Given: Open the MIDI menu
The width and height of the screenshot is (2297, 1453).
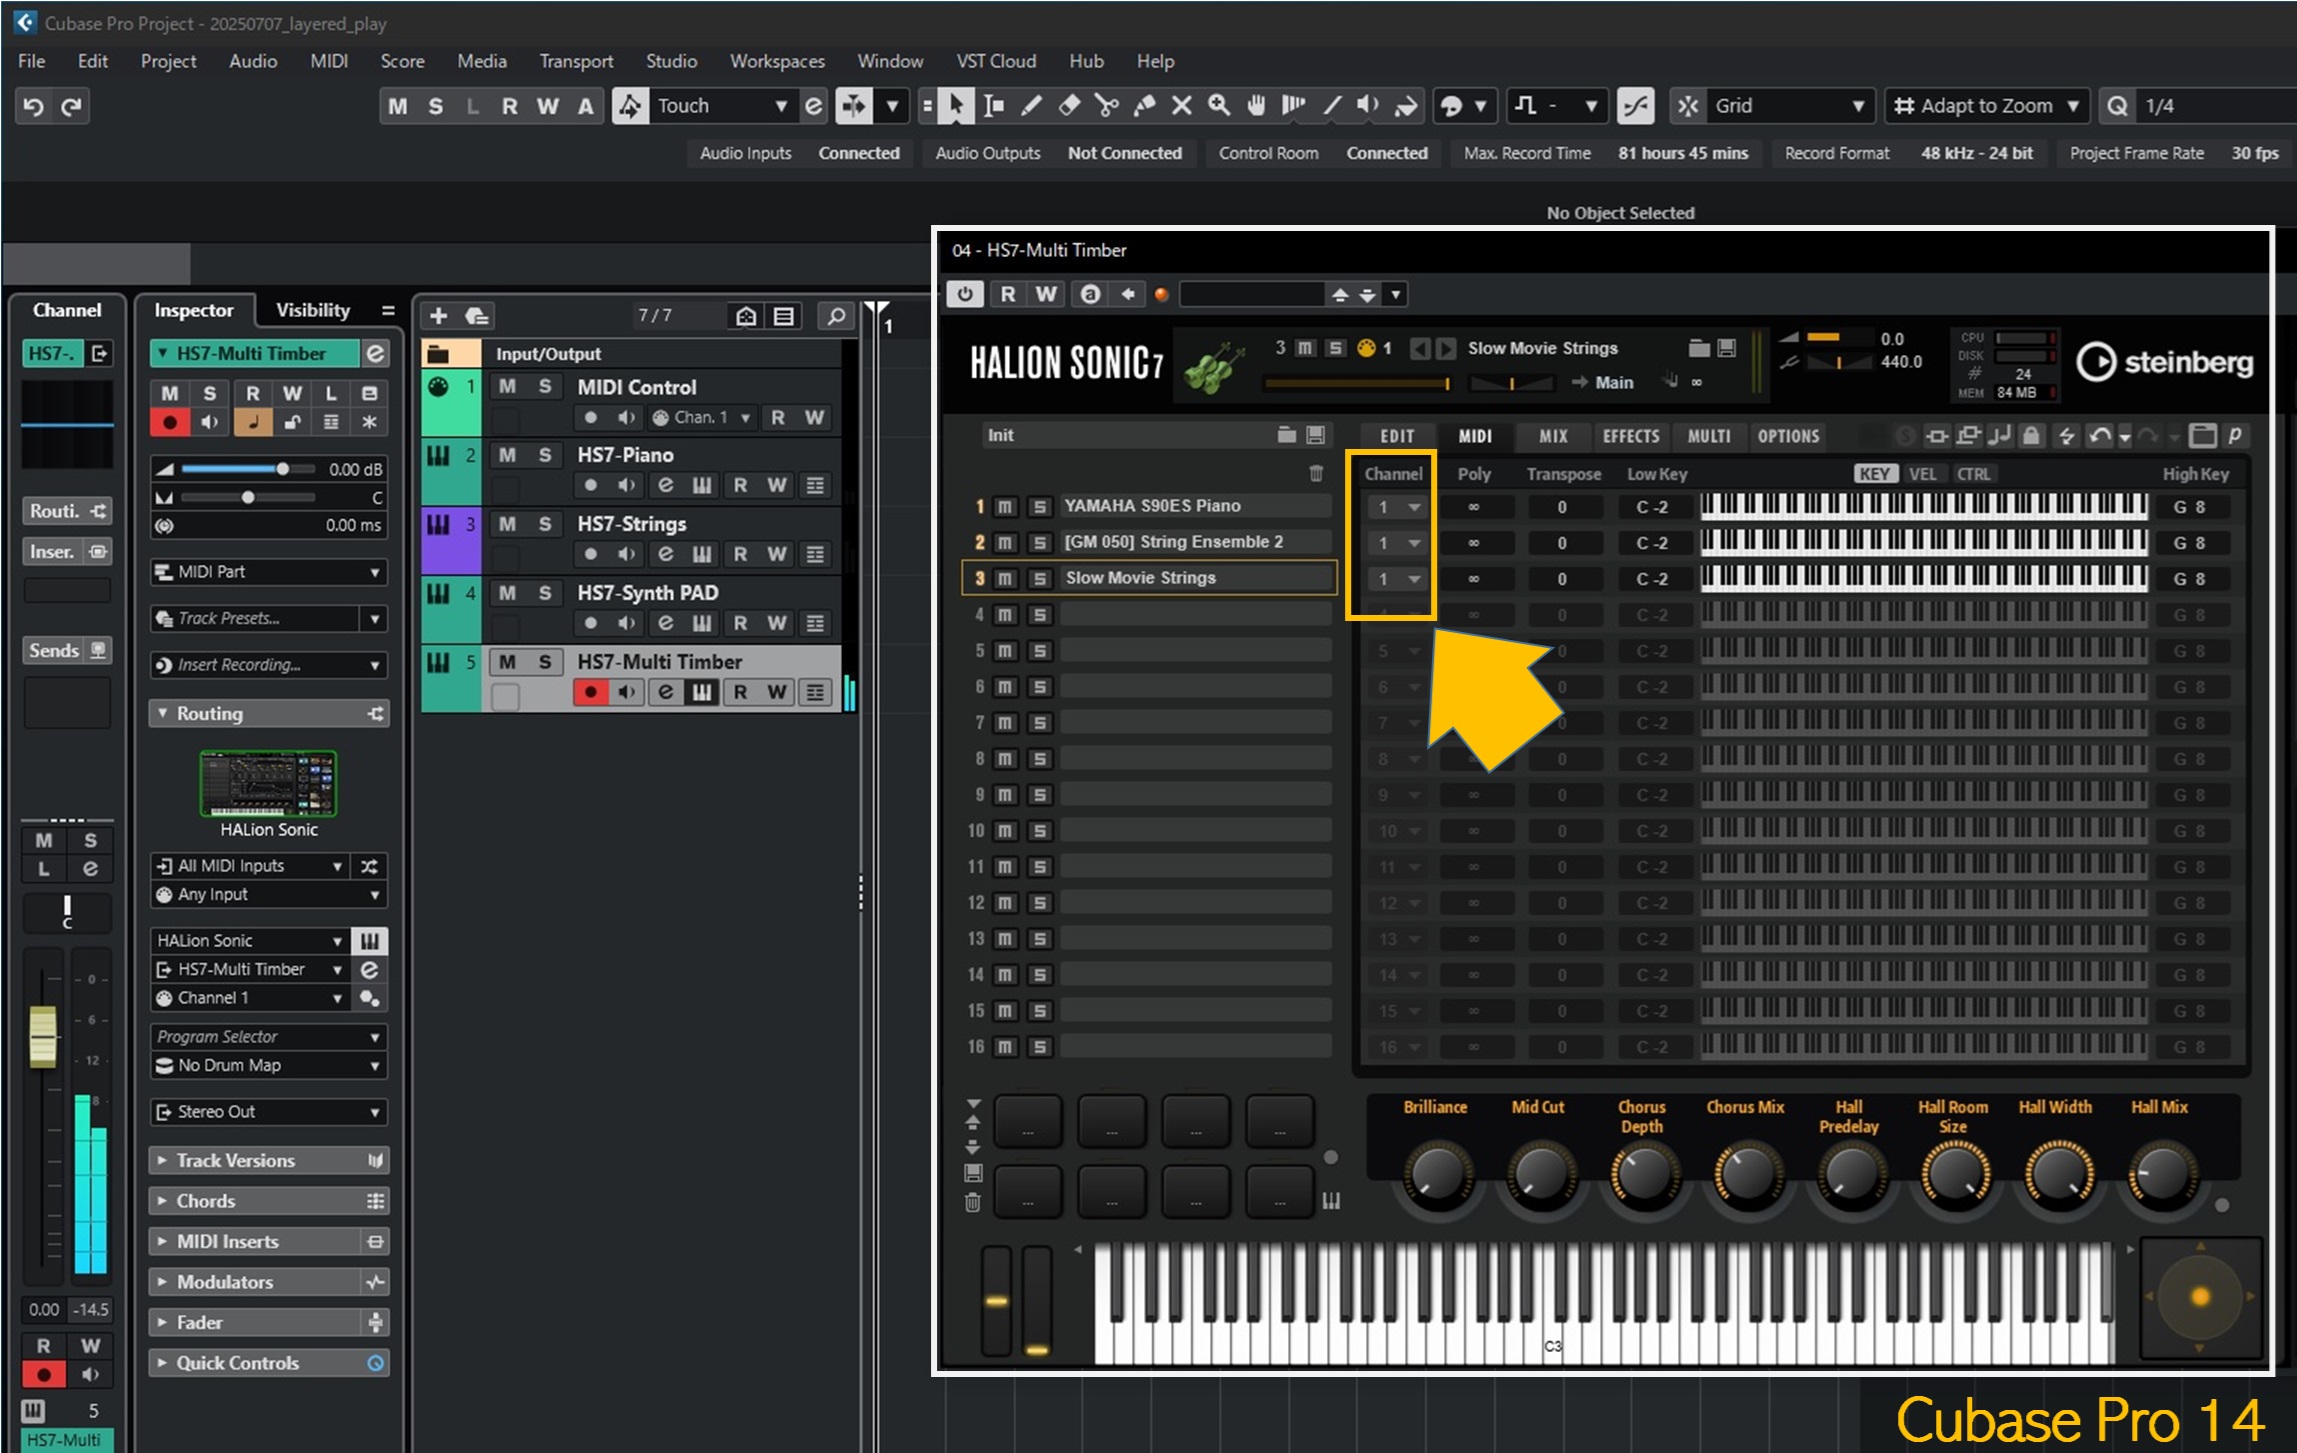Looking at the screenshot, I should coord(328,61).
